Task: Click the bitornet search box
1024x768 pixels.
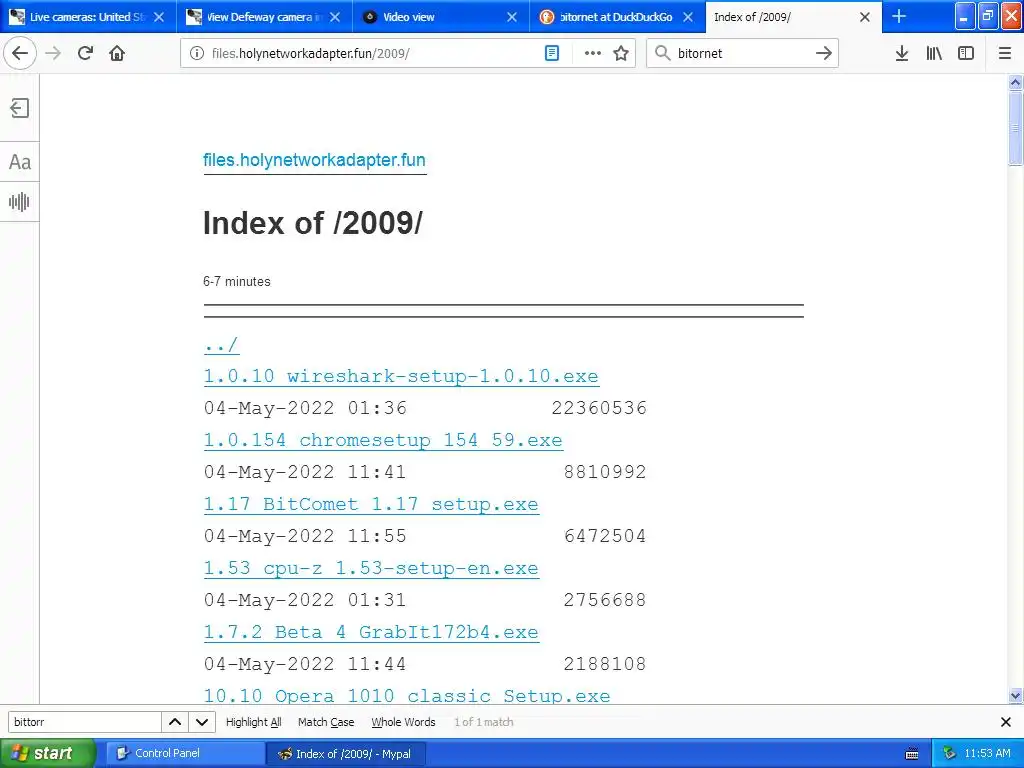Action: click(x=743, y=54)
